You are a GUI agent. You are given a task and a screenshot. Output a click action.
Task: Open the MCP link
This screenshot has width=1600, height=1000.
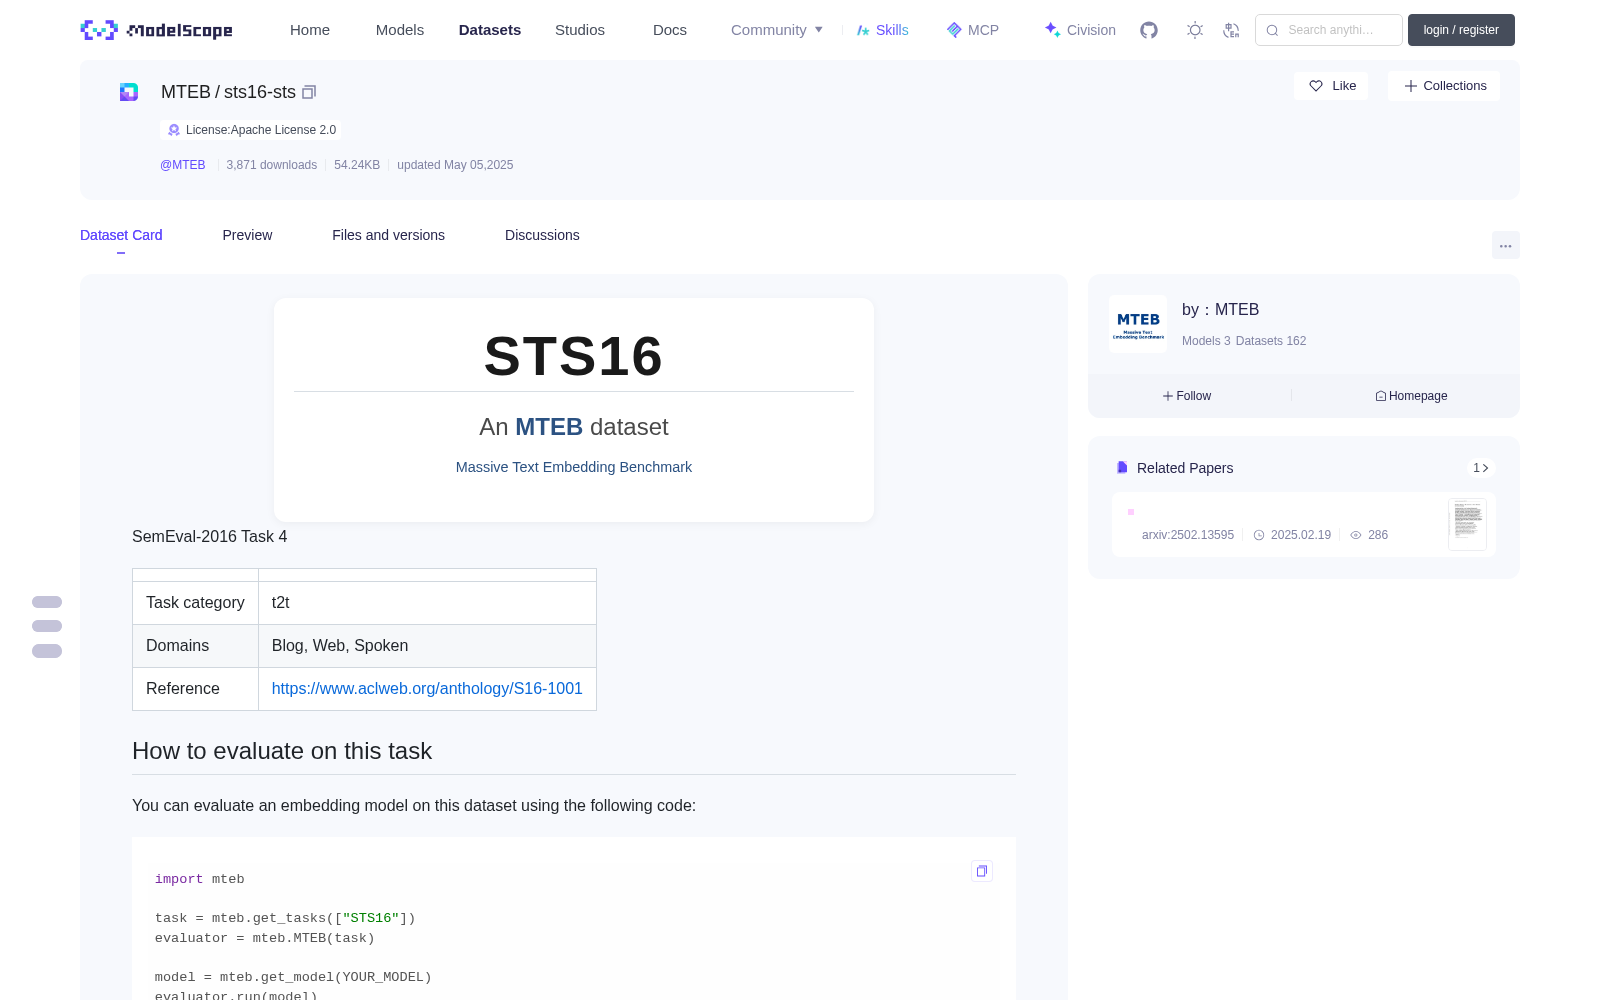pos(973,30)
